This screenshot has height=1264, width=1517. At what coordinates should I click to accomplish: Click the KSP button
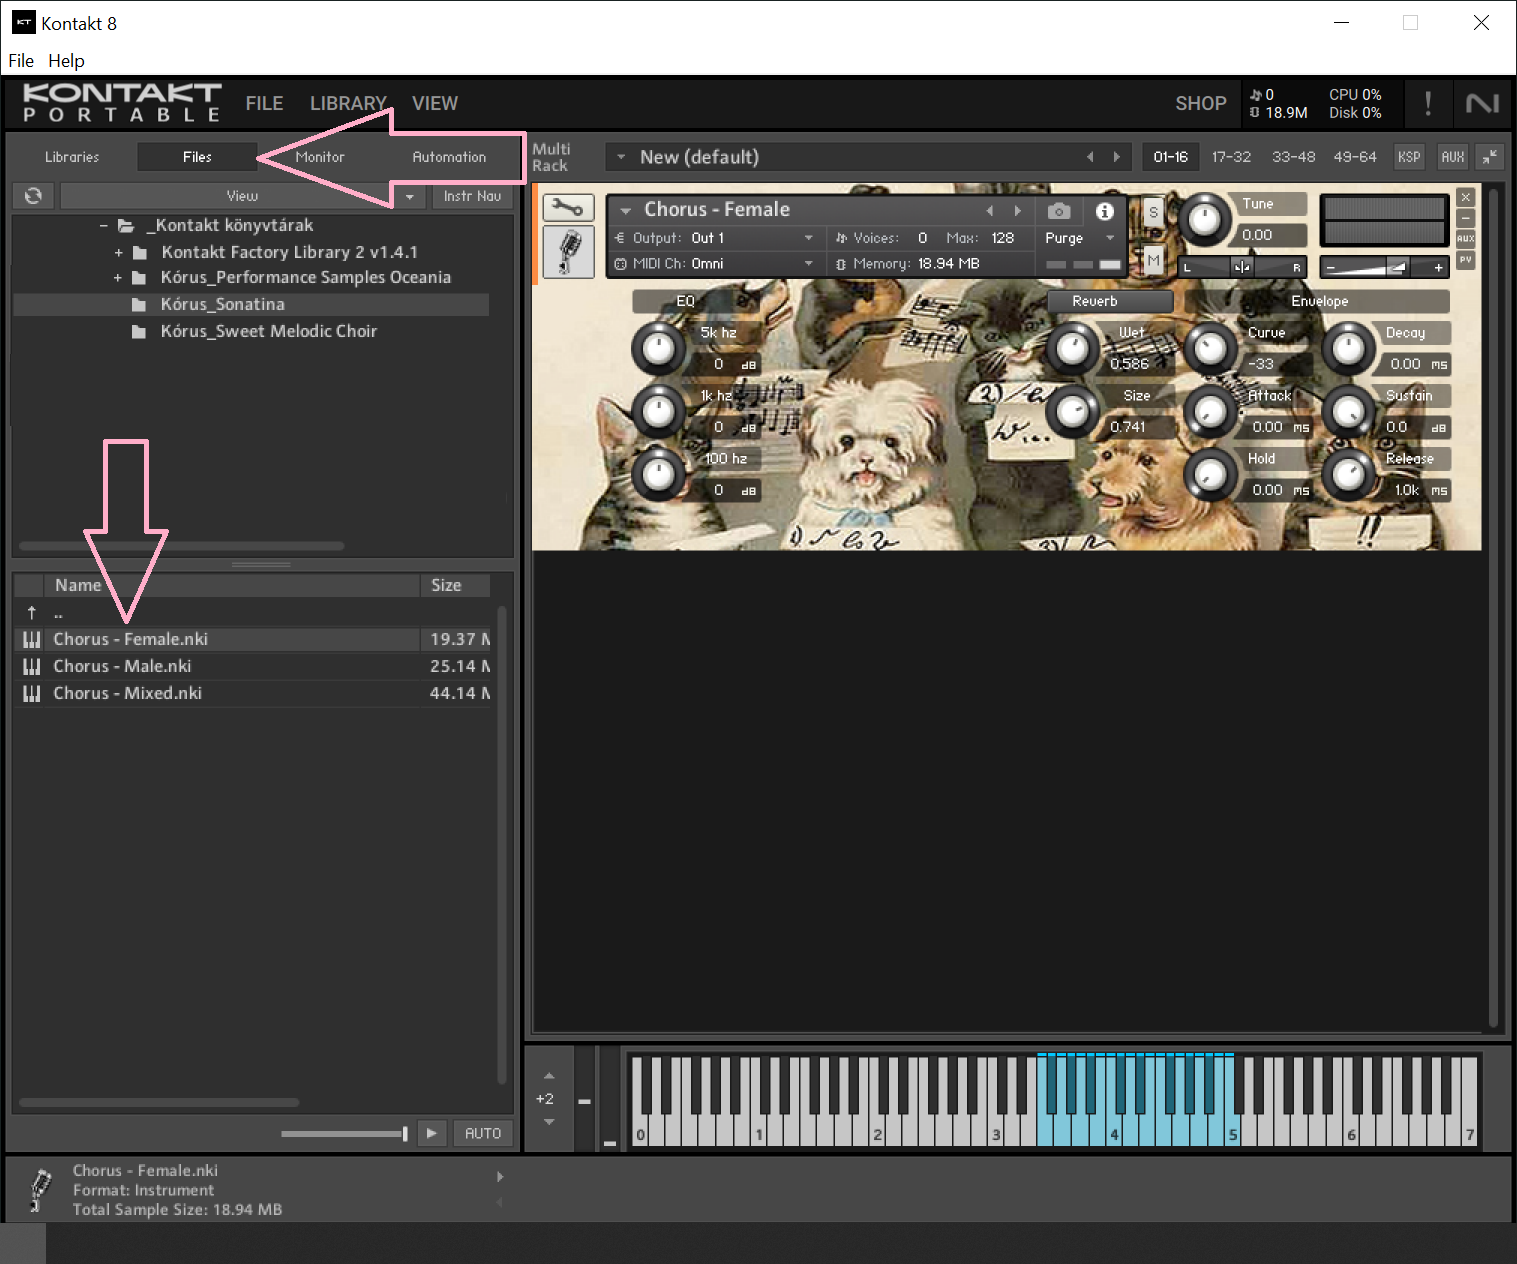(1408, 157)
